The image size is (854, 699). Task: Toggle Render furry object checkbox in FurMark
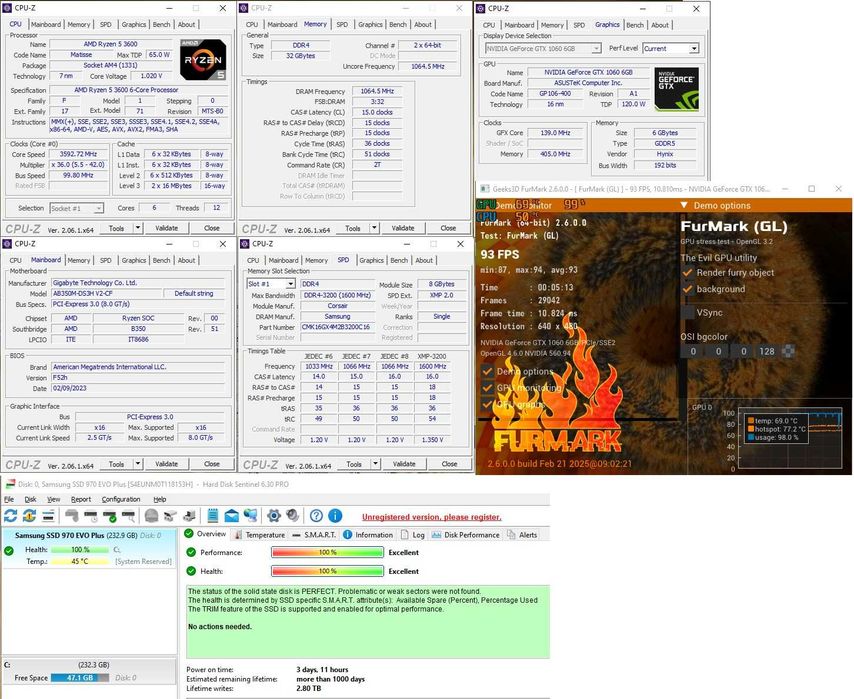point(687,272)
